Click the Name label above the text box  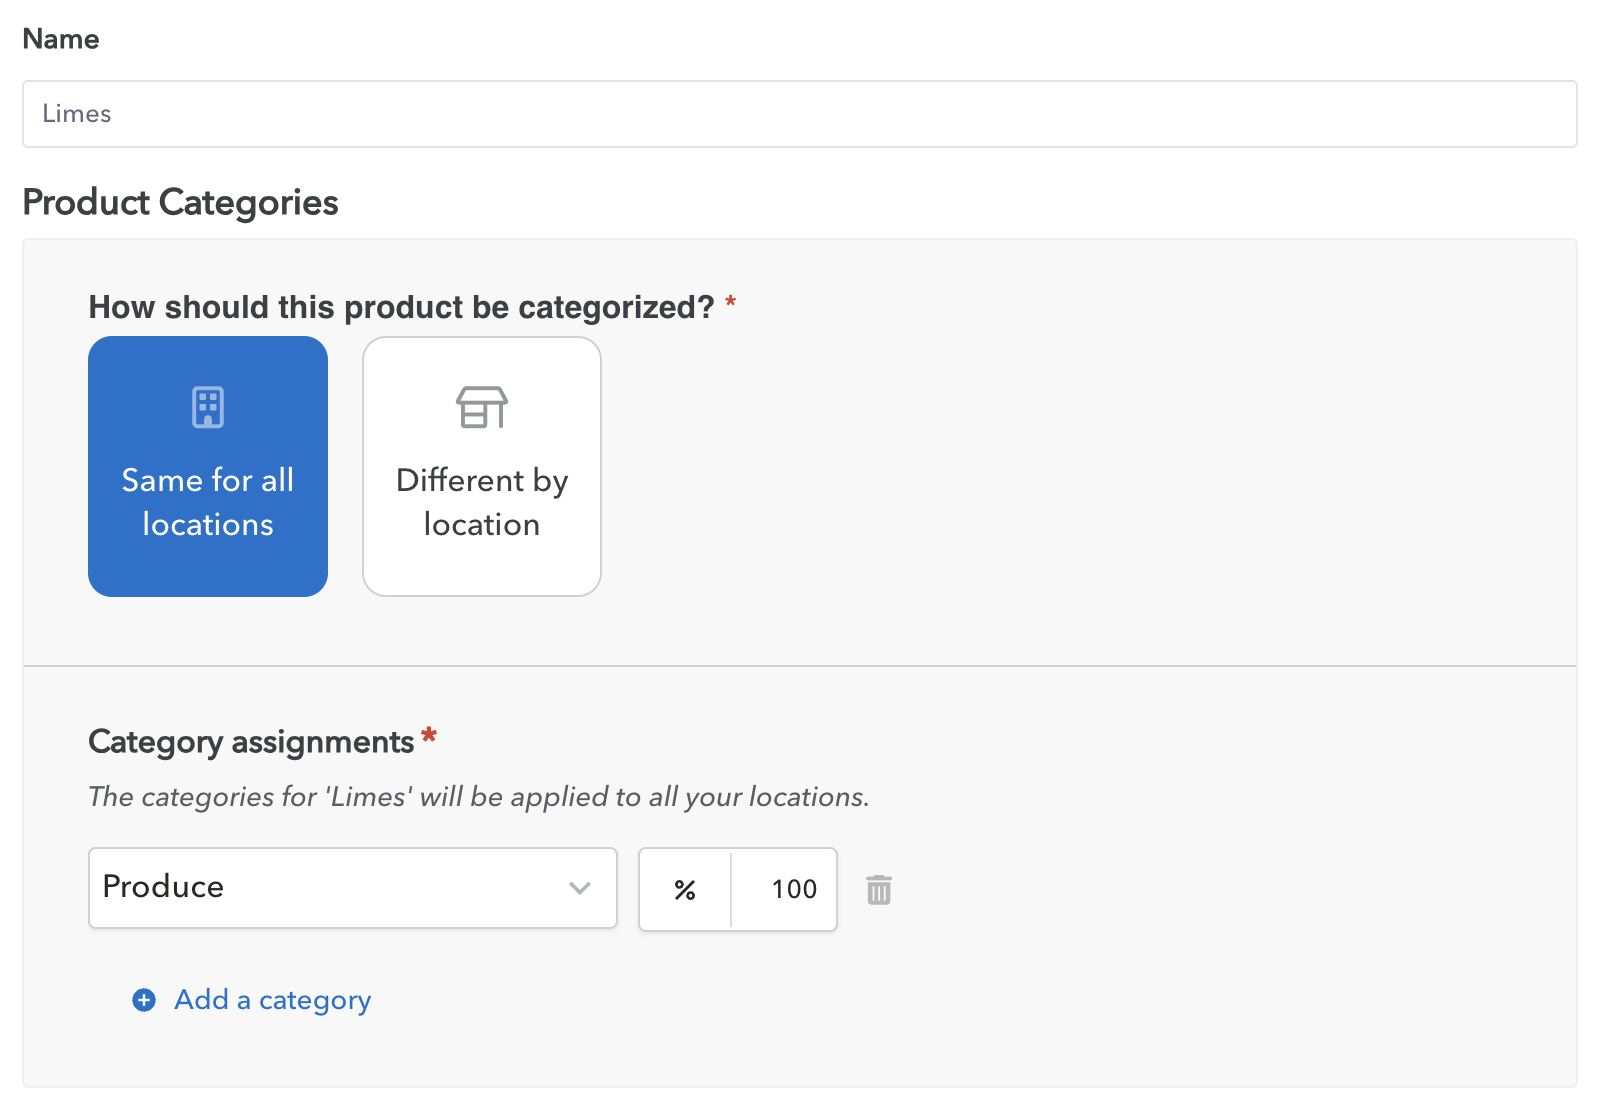tap(61, 39)
